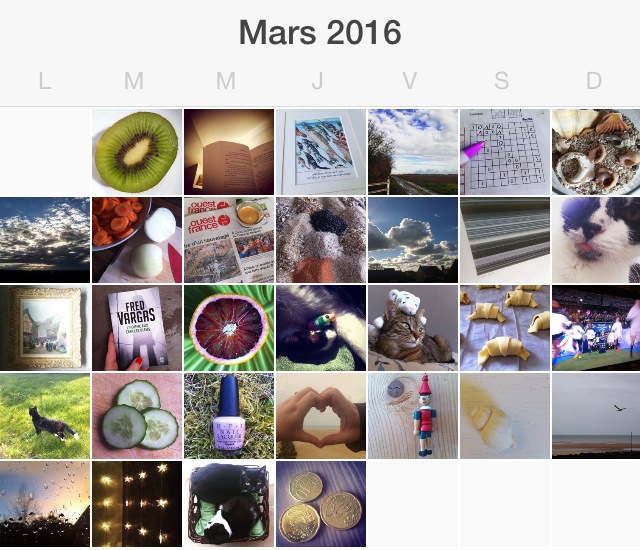Viewport: 640px width, 550px height.
Task: Open the Pinocchio wooden toy photo
Action: click(x=413, y=416)
